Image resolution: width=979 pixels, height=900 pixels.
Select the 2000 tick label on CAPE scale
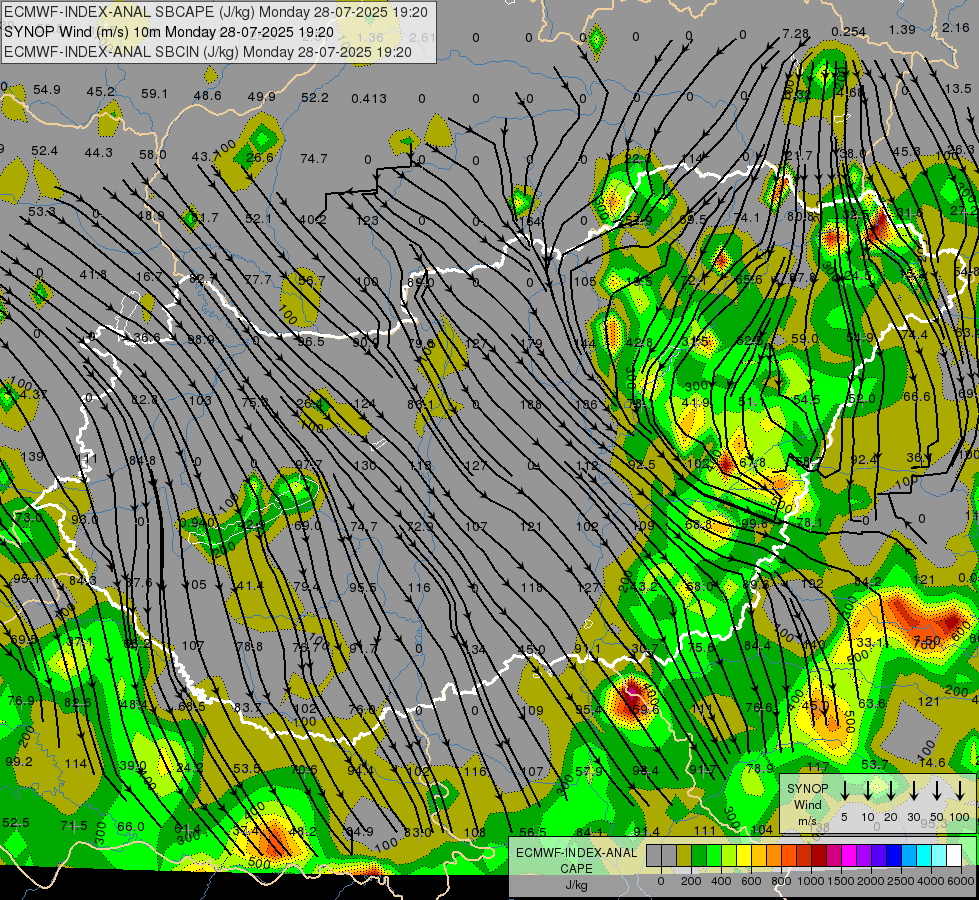[871, 881]
